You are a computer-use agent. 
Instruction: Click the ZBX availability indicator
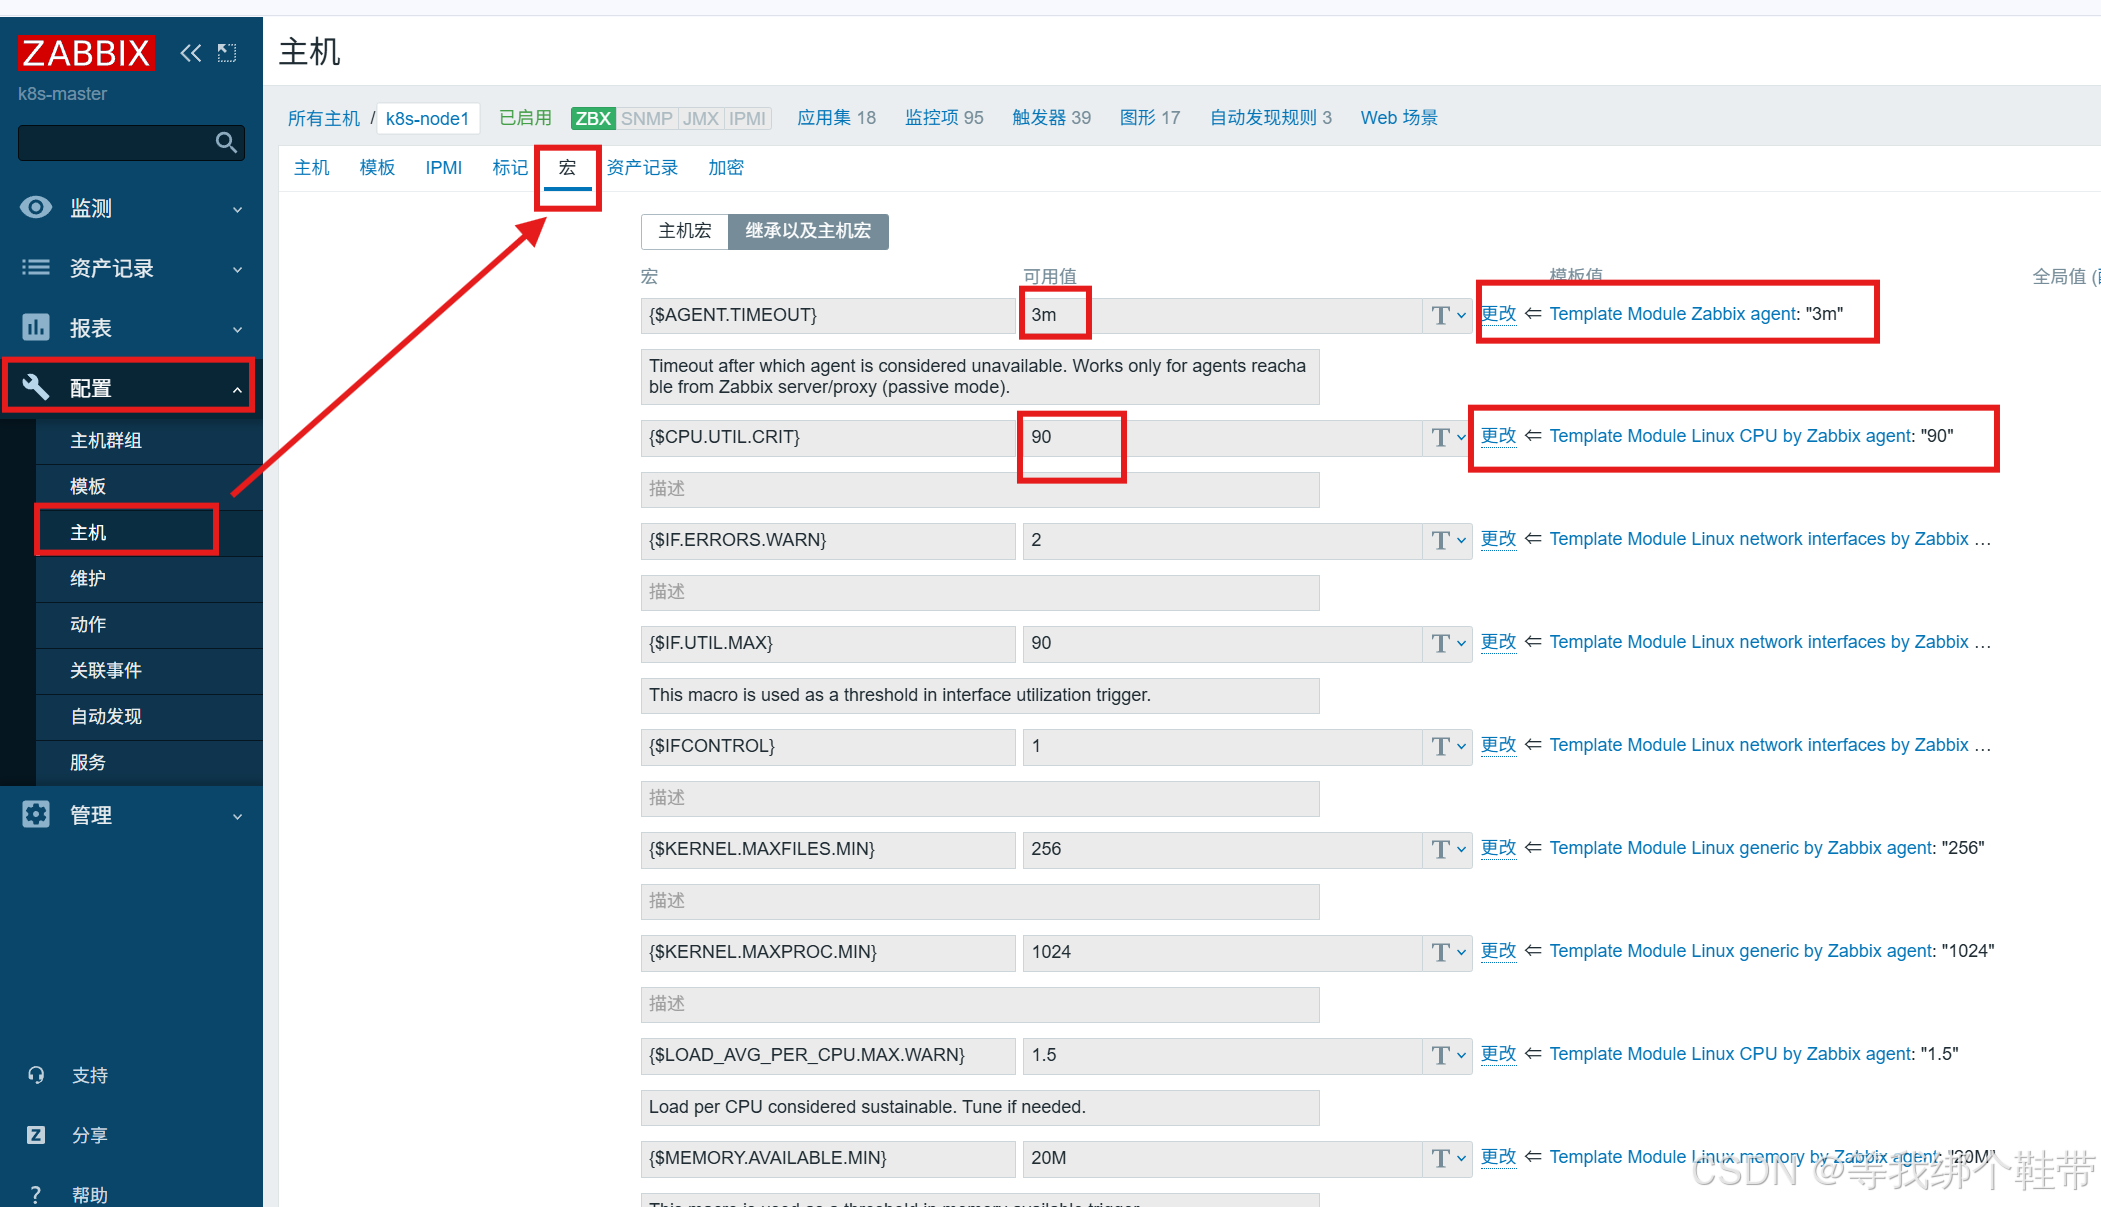593,118
